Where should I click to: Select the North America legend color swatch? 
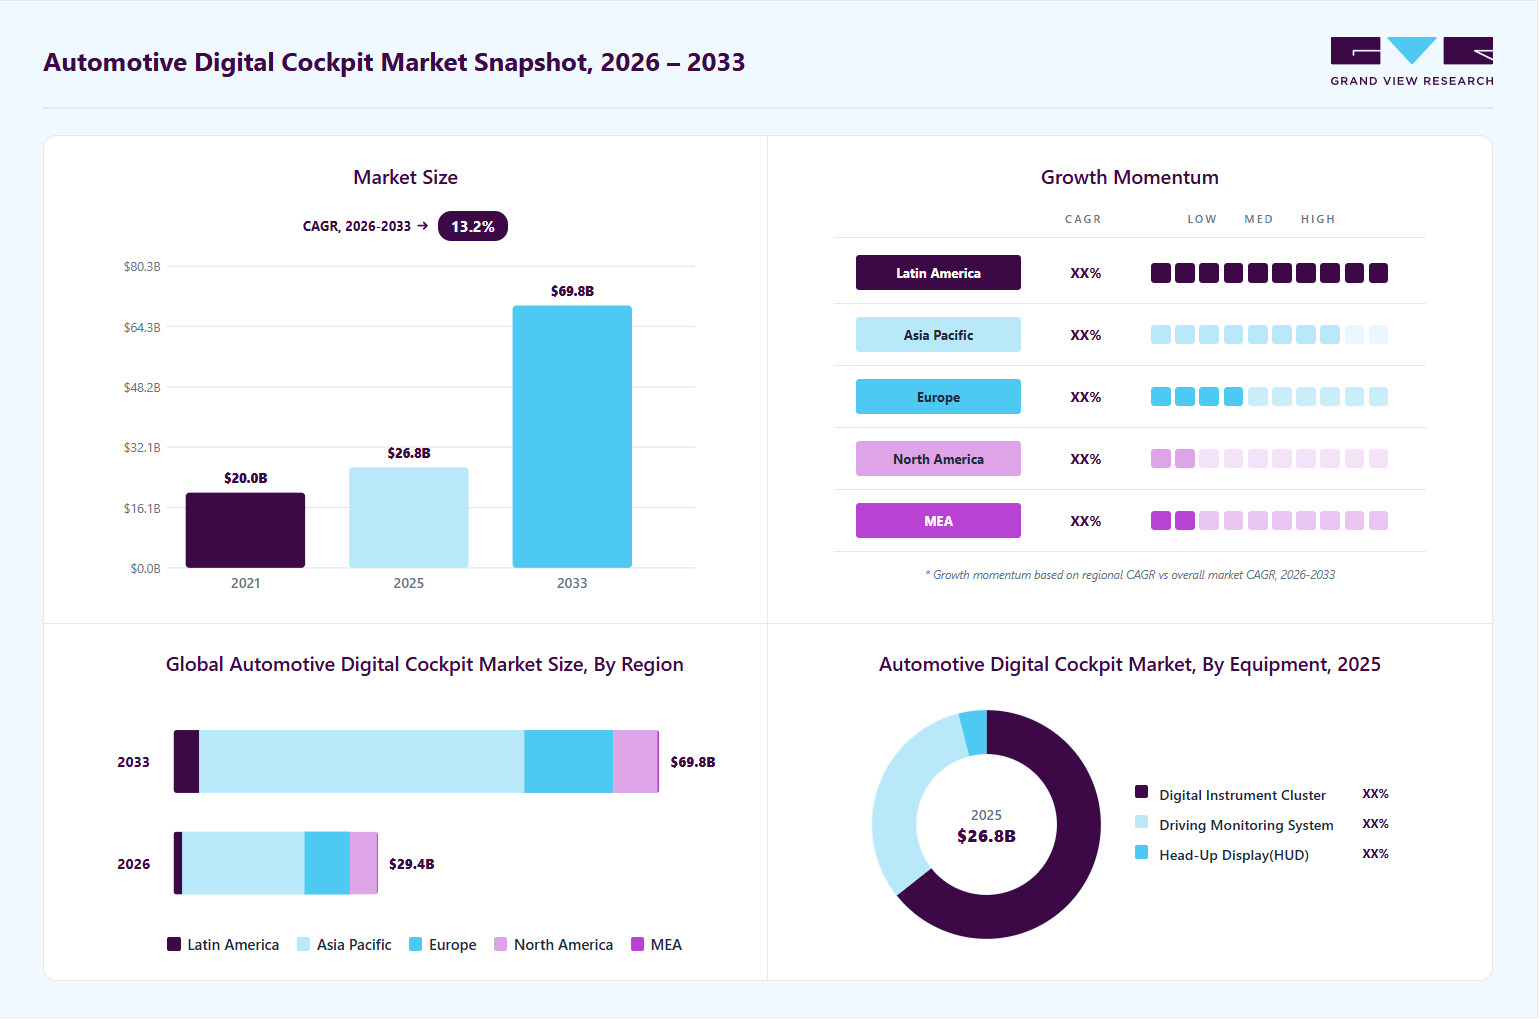click(x=501, y=944)
